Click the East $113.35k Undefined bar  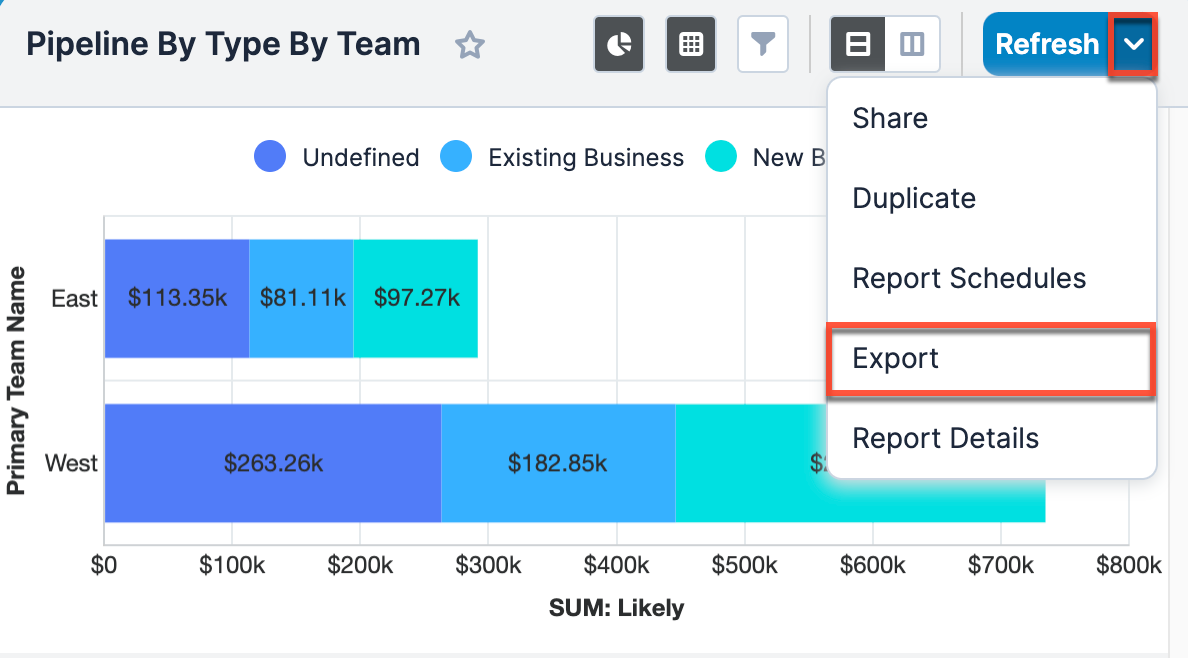(176, 298)
